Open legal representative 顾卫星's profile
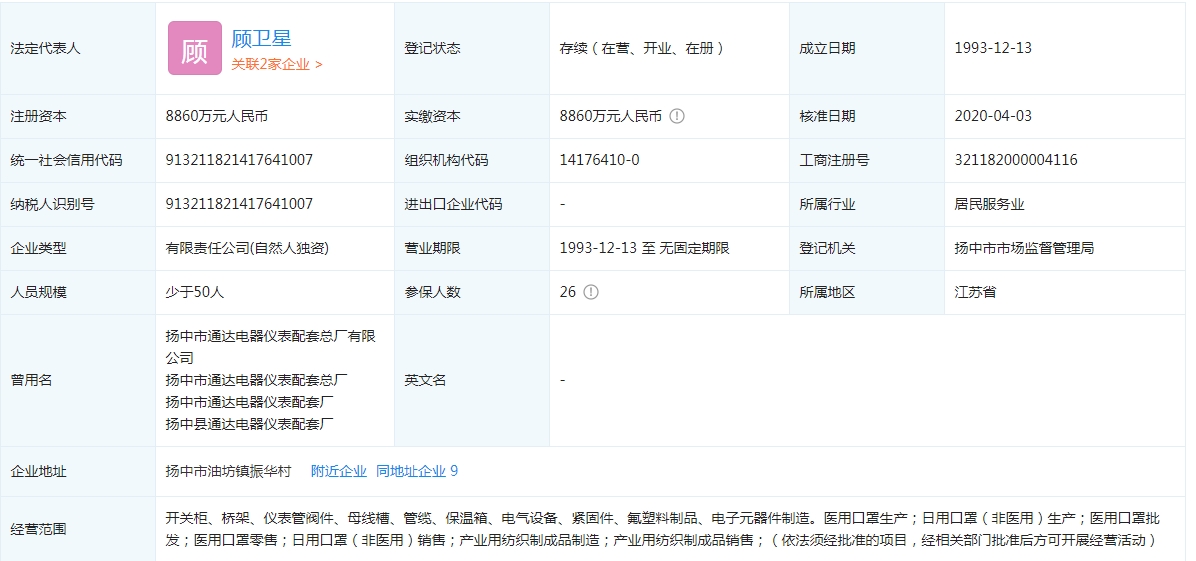 coord(261,39)
